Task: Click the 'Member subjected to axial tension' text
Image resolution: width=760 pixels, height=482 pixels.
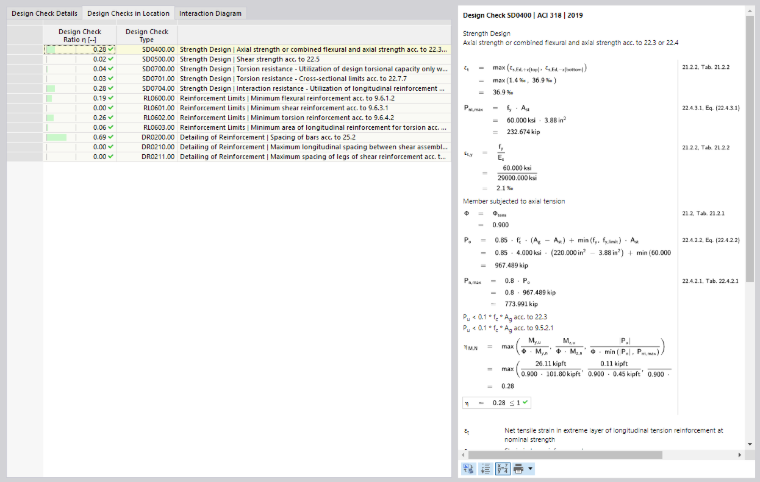Action: [514, 201]
